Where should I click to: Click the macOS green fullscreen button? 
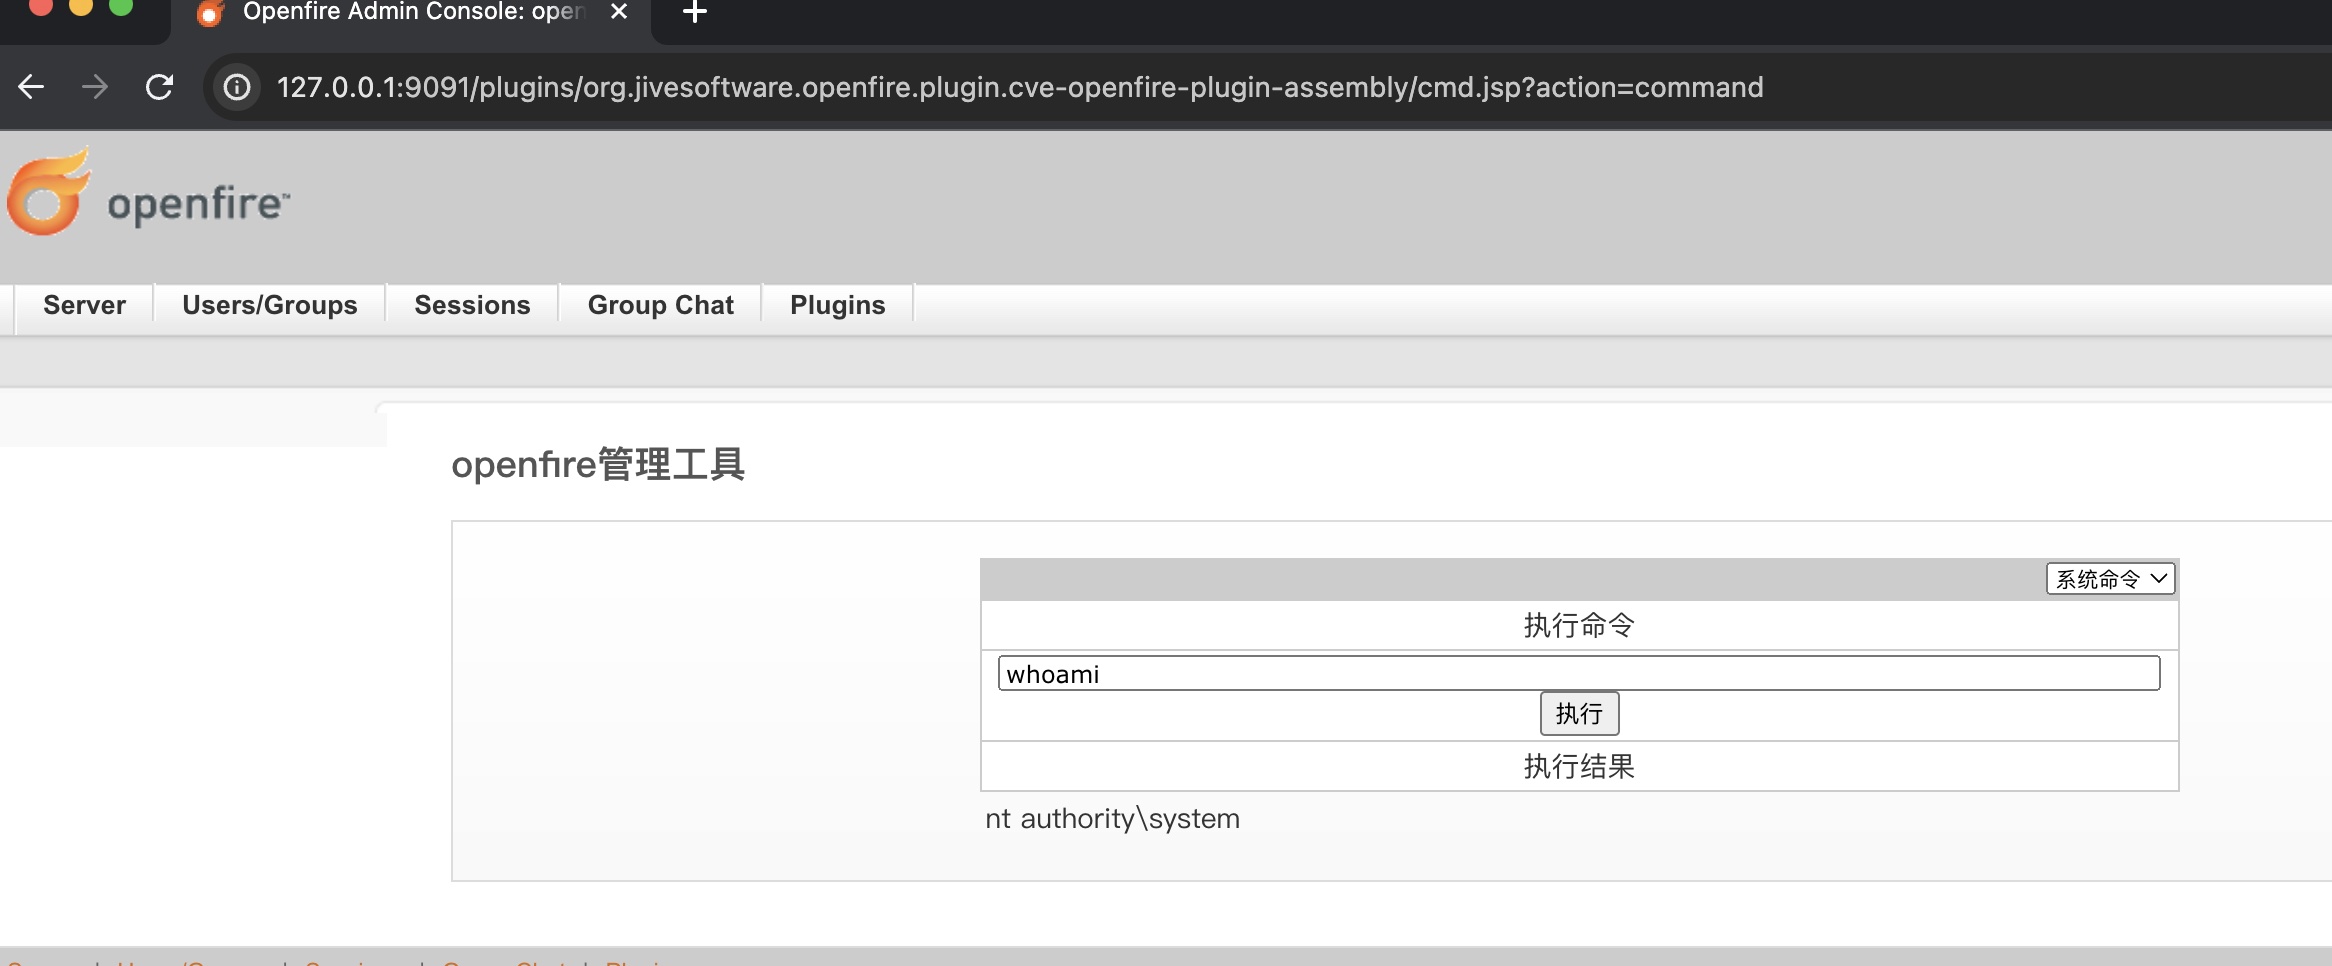tap(121, 6)
